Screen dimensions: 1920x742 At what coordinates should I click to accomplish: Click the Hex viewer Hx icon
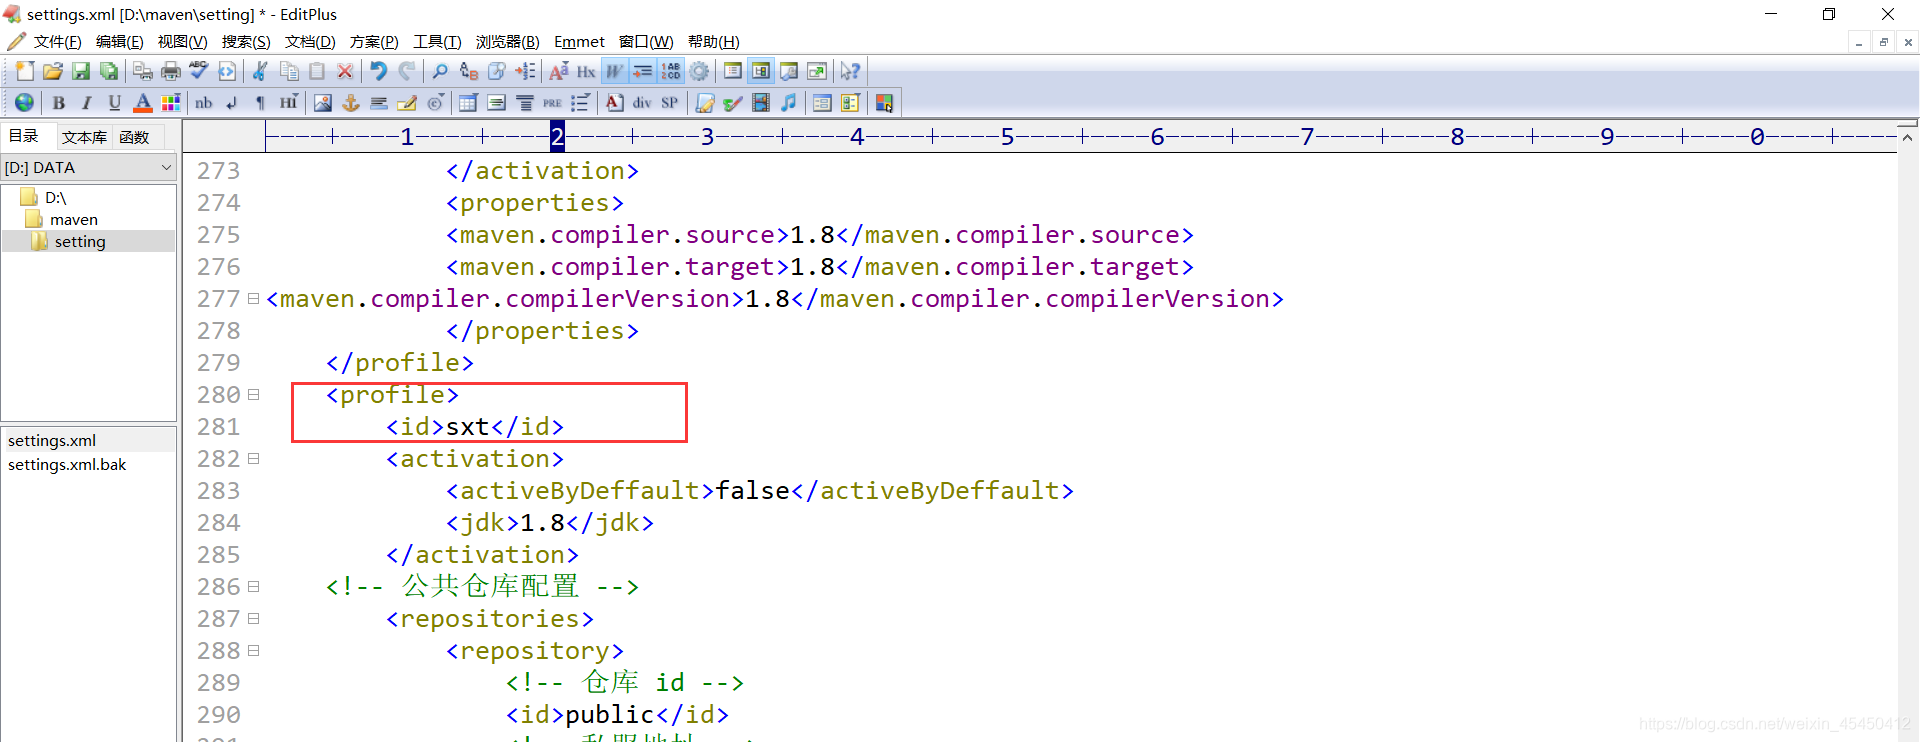coord(586,71)
